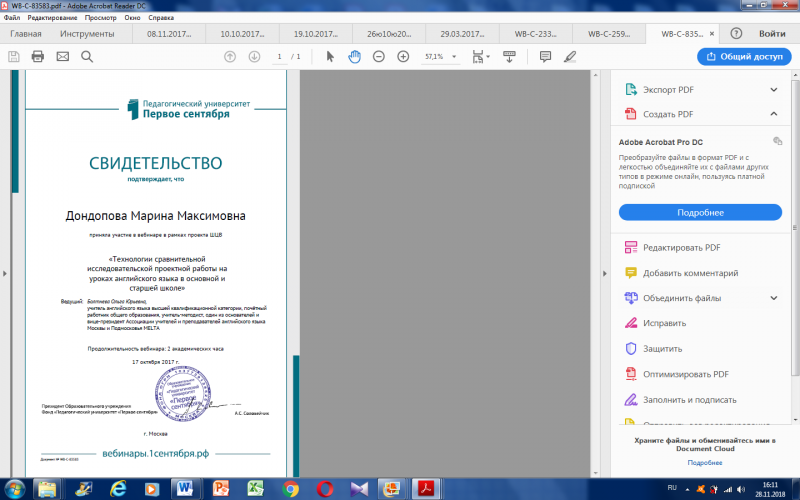Select the highlight text pen tool
The image size is (800, 500).
coord(570,57)
